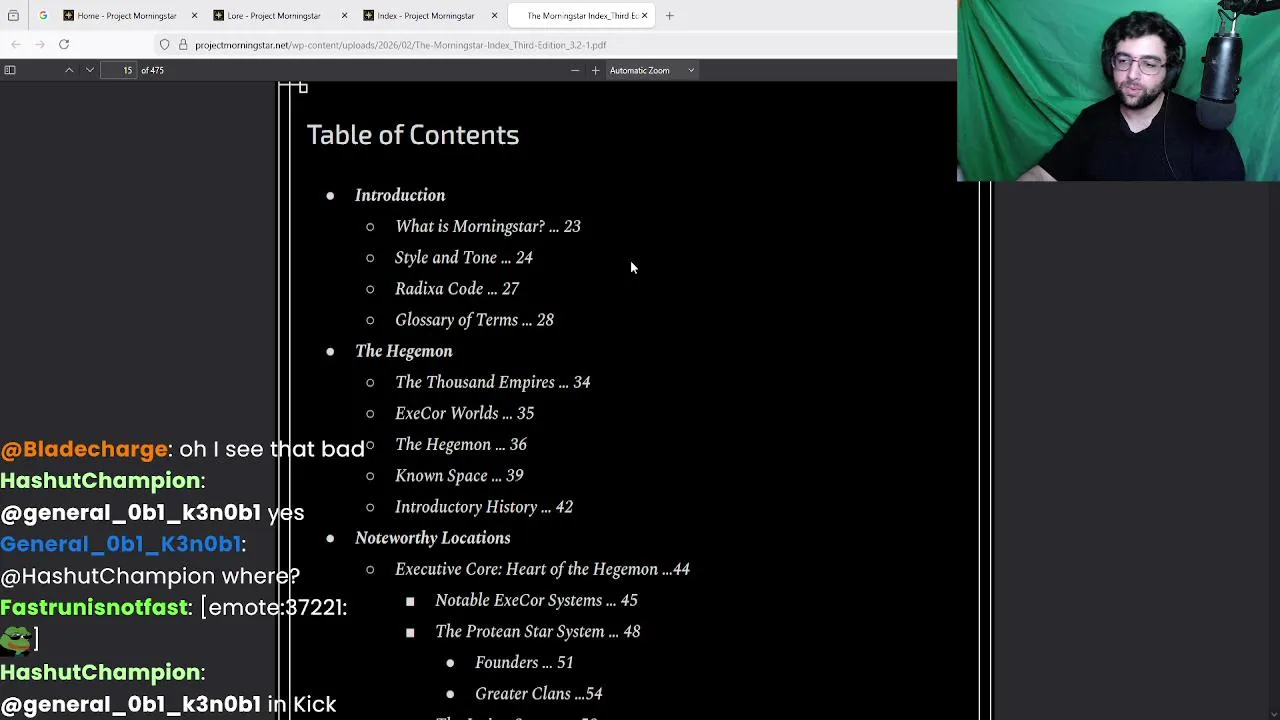Viewport: 1280px width, 720px height.
Task: Zoom in the PDF document
Action: [596, 70]
